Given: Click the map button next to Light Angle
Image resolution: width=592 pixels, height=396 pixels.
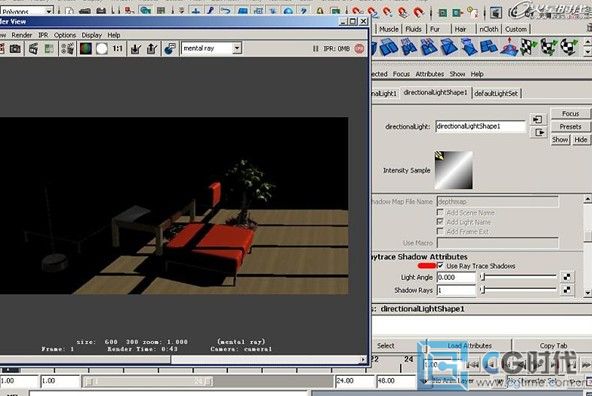Looking at the screenshot, I should coord(567,277).
